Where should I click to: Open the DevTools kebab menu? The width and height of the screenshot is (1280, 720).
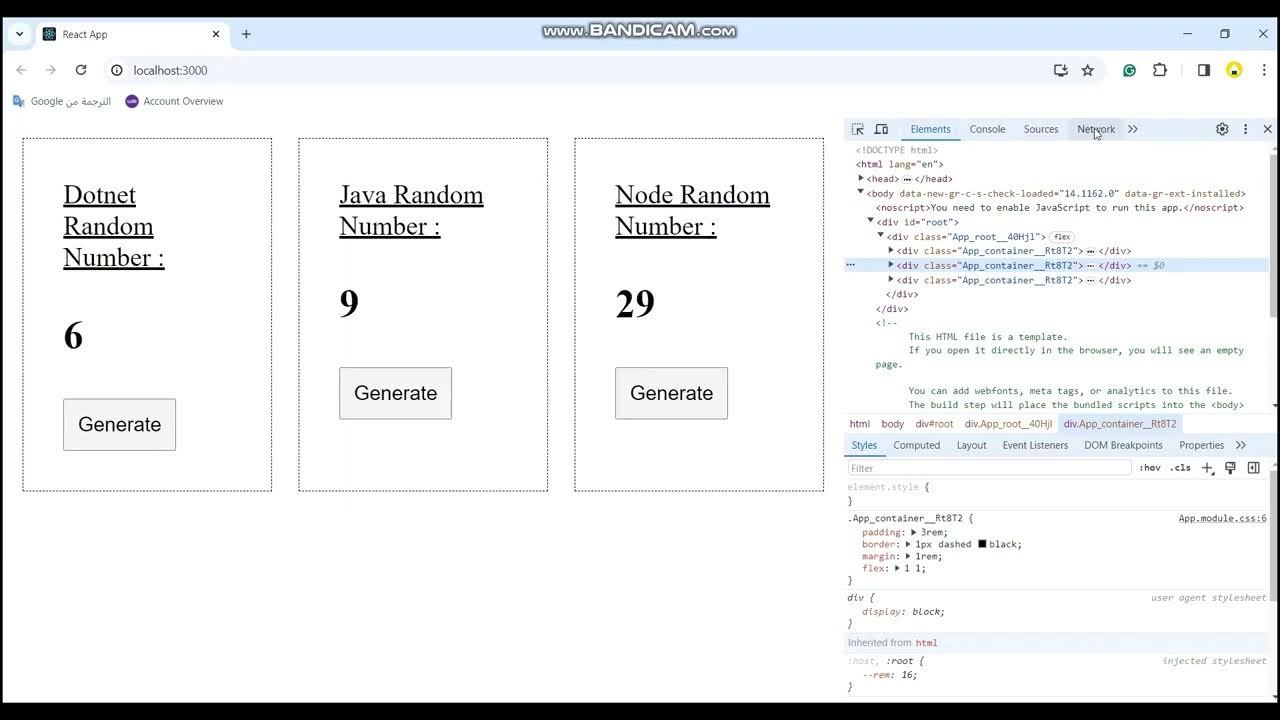[x=1245, y=129]
